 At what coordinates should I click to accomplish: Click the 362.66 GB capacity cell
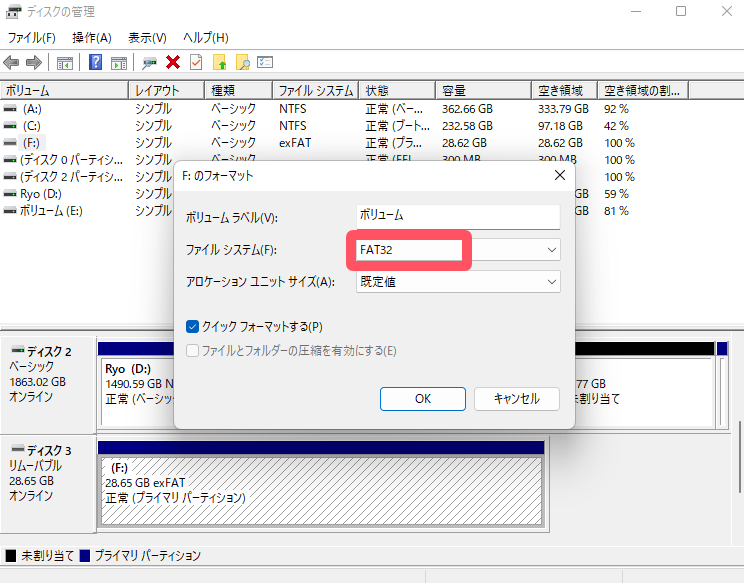467,109
